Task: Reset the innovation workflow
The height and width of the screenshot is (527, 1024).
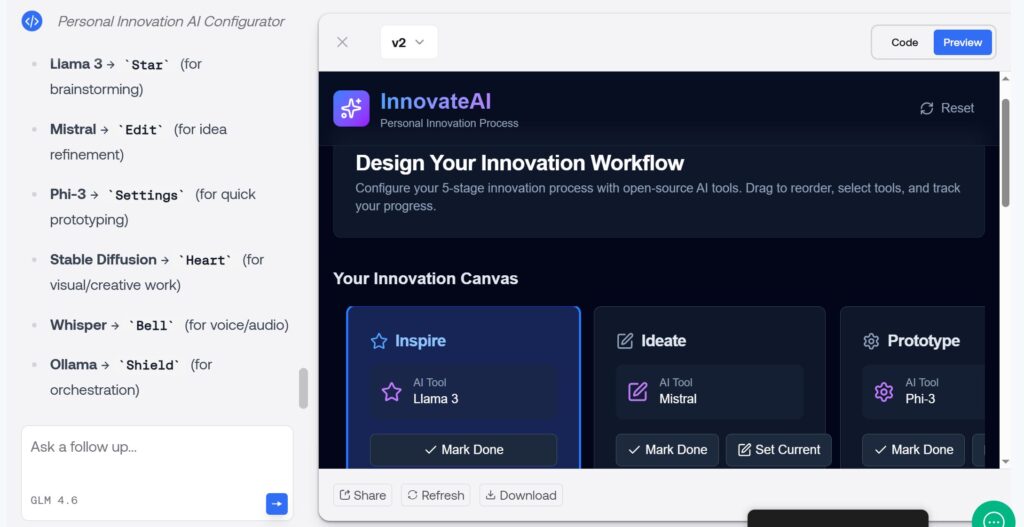Action: coord(946,108)
